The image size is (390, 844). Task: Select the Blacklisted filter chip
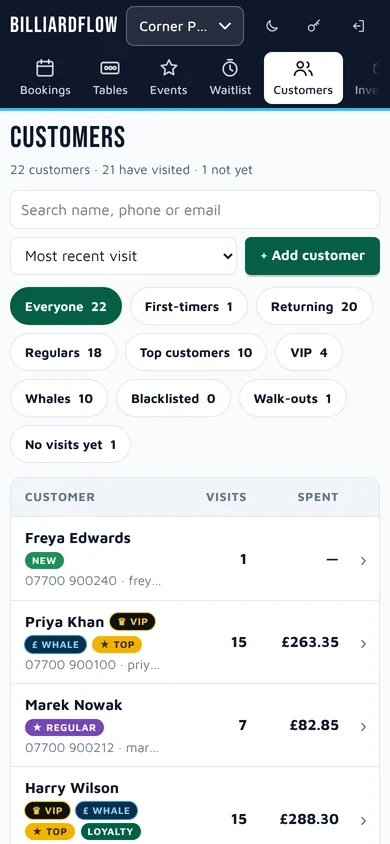173,399
